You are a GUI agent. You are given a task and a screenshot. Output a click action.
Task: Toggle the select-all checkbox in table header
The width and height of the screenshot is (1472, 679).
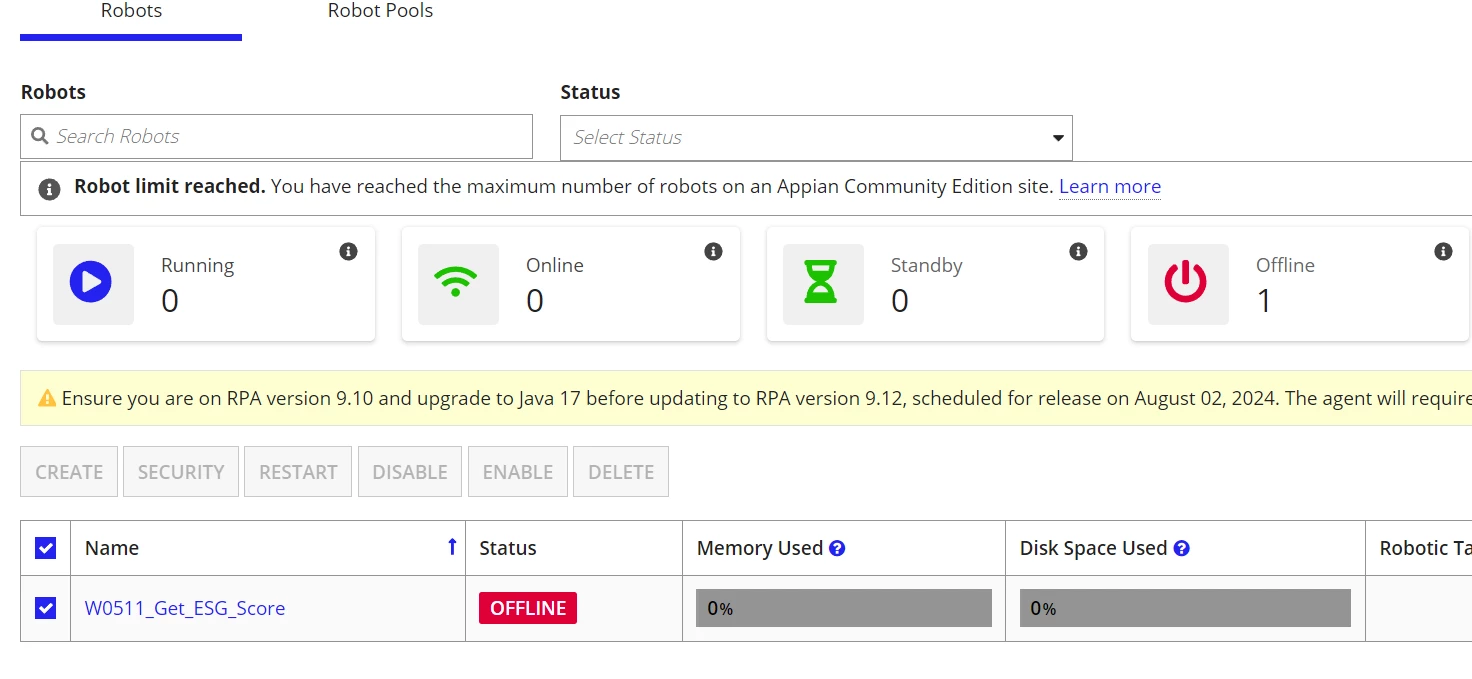pos(45,548)
